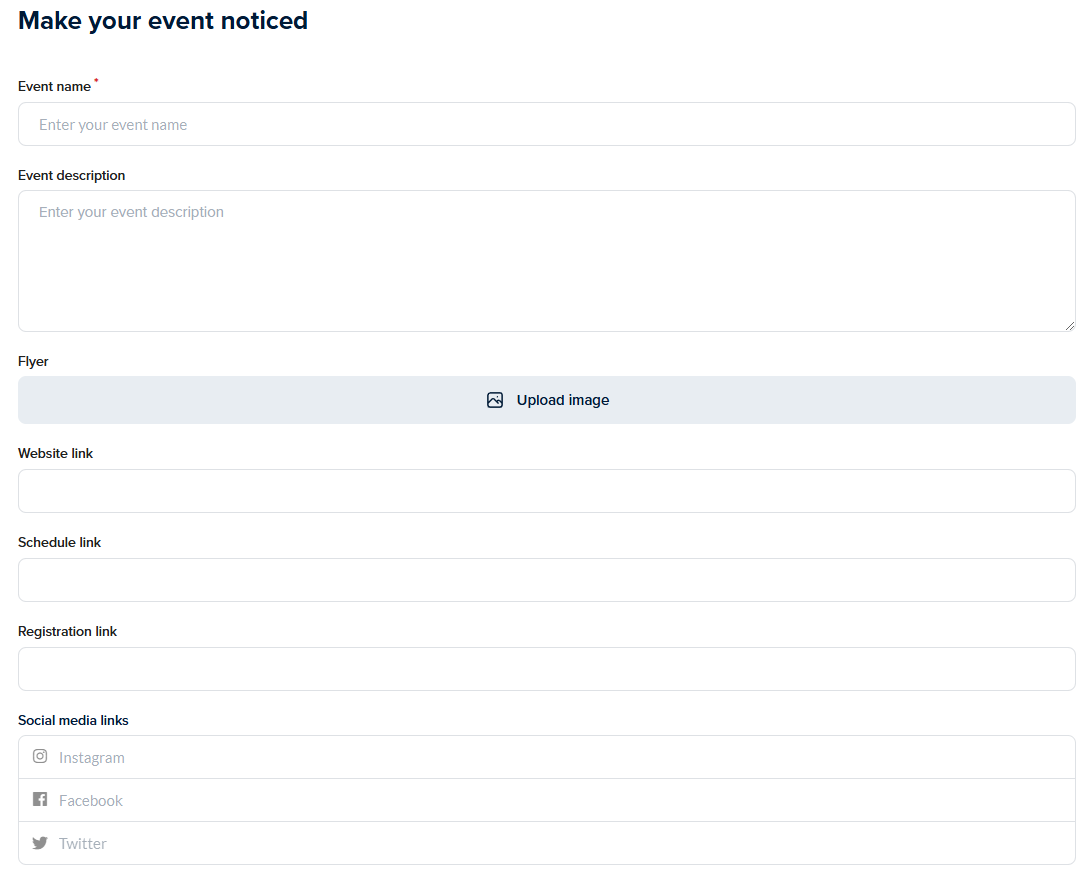The height and width of the screenshot is (877, 1086).
Task: Click the Flyer label
Action: 33,362
